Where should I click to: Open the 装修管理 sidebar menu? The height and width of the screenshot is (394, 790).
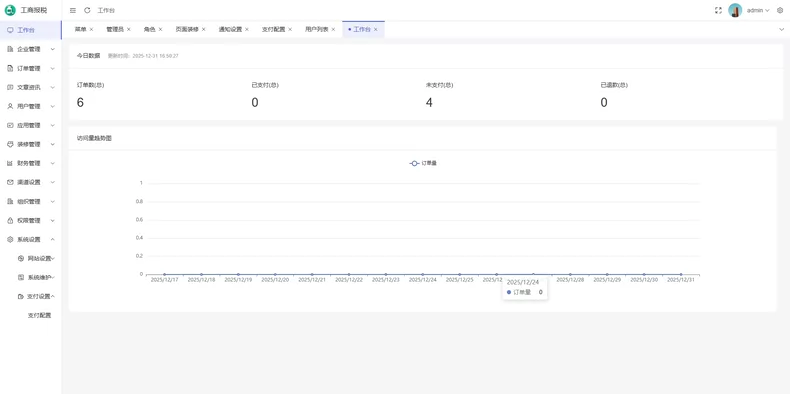[31, 144]
